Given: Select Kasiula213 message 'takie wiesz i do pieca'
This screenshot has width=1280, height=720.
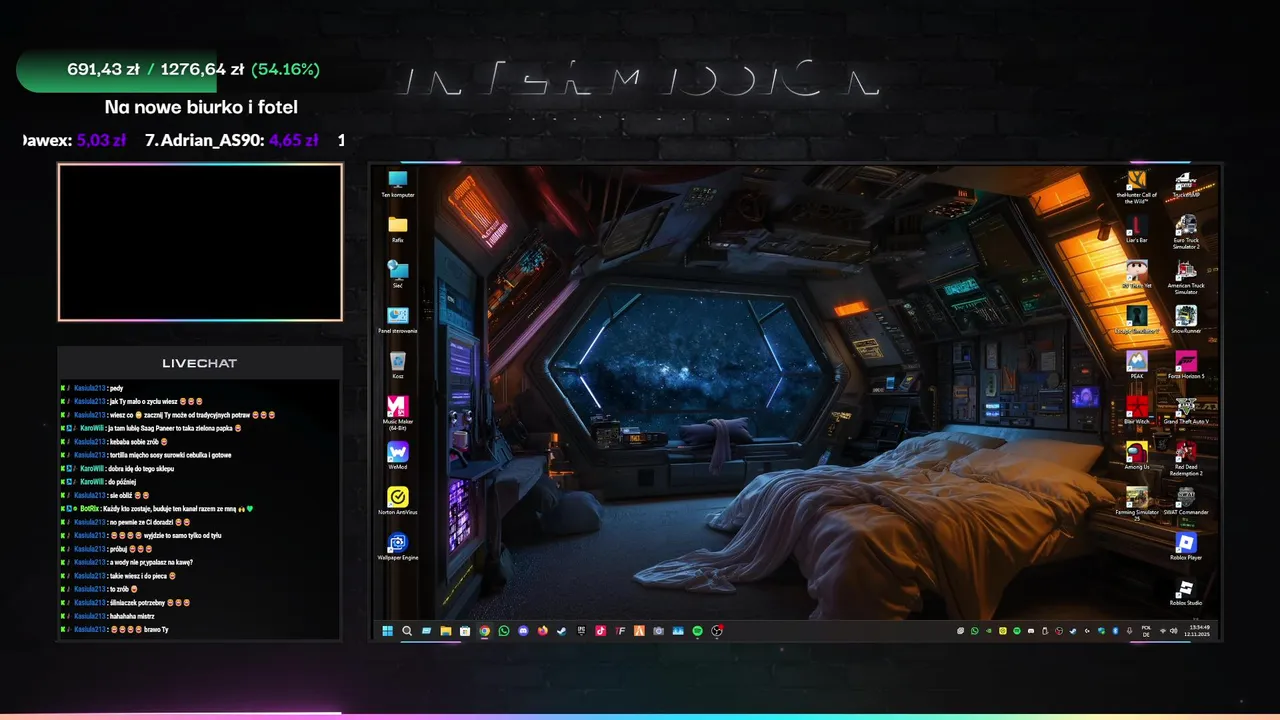Looking at the screenshot, I should tap(118, 576).
